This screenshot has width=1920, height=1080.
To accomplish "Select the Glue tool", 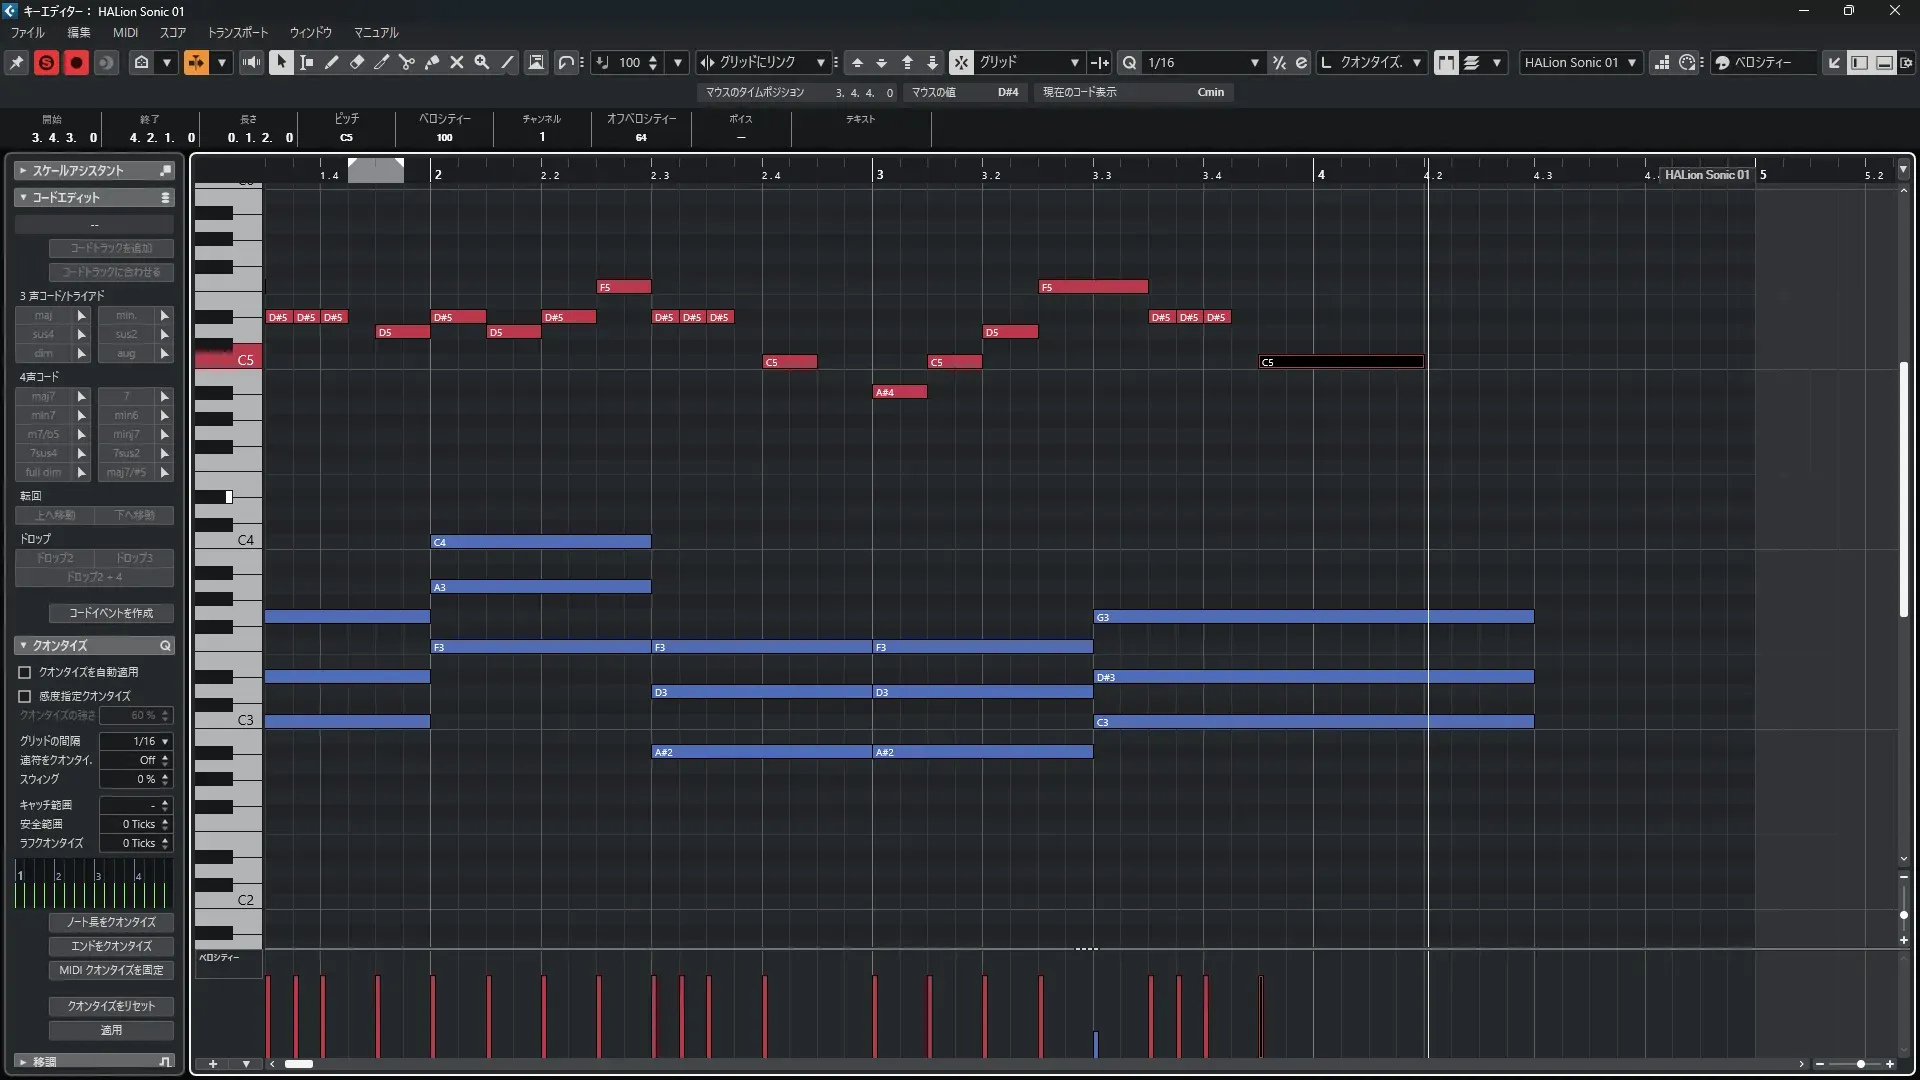I will click(432, 62).
